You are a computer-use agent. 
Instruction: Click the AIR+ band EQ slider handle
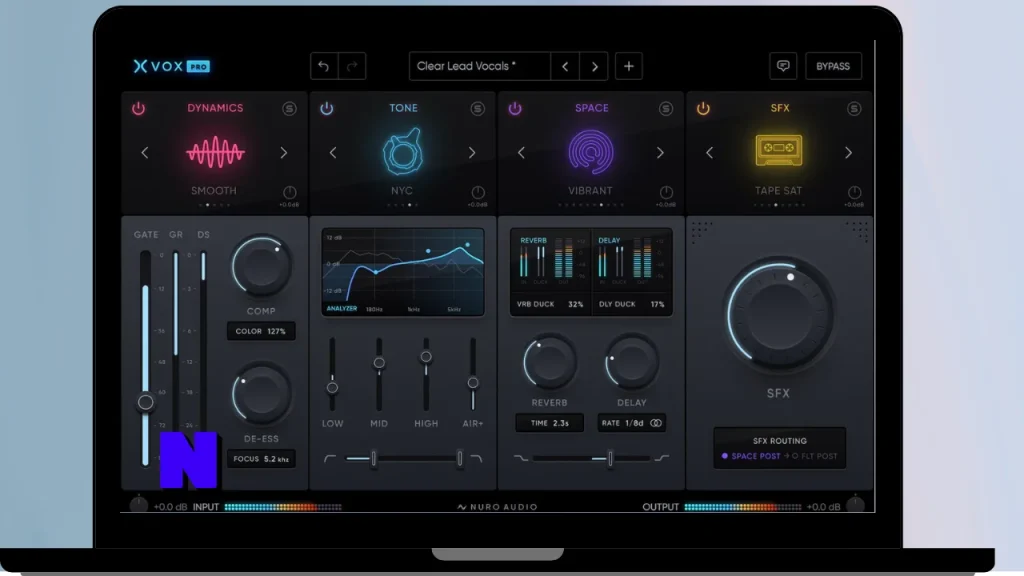click(473, 383)
